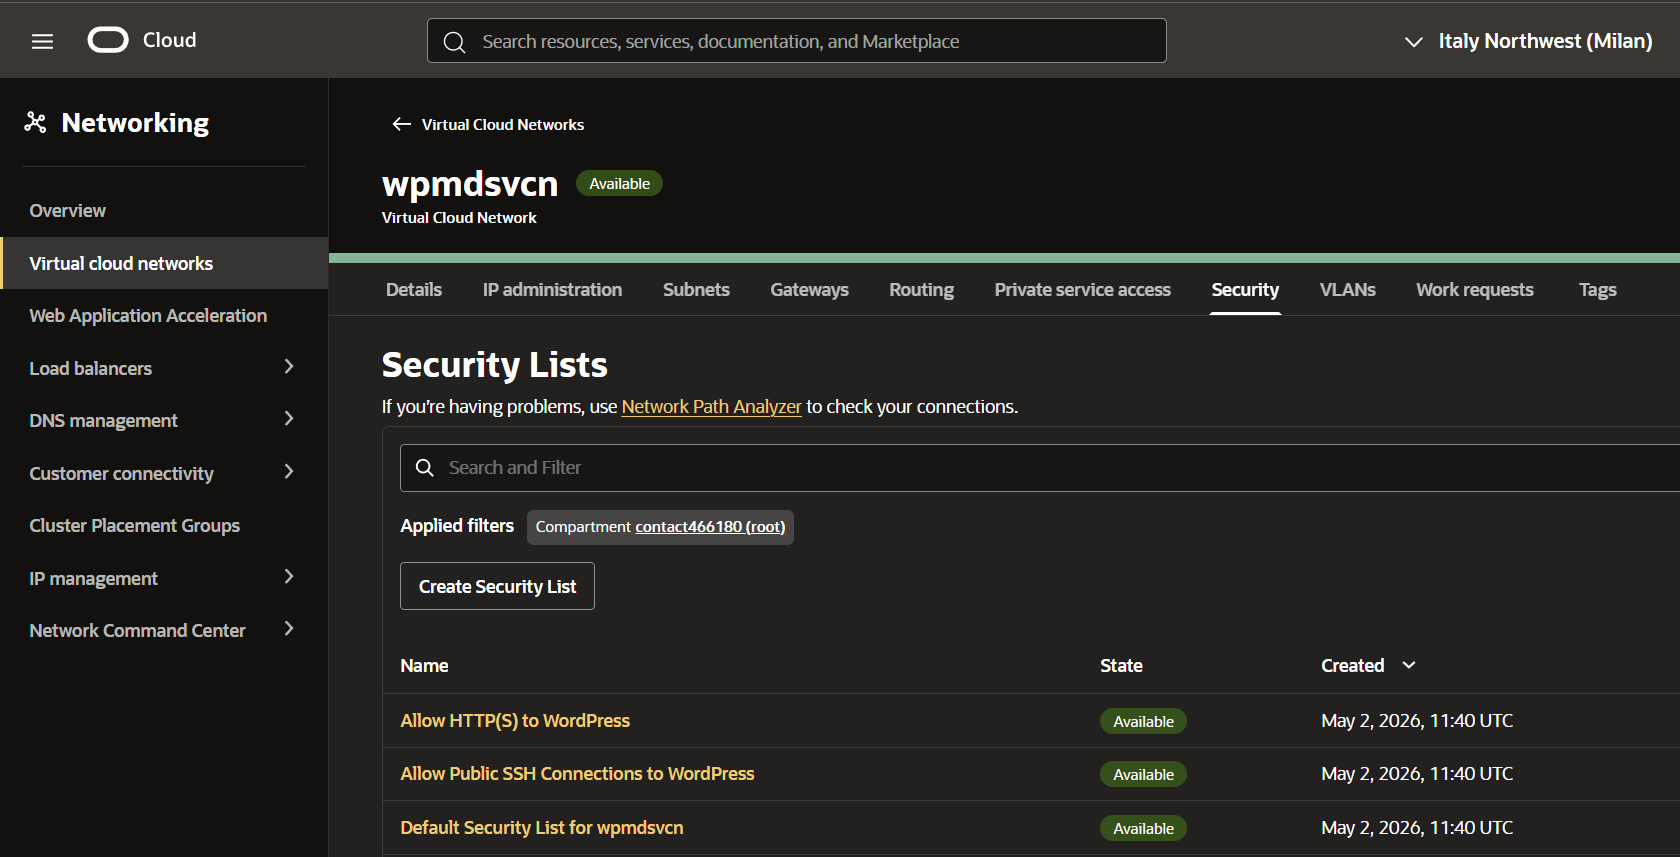Click the Security Lists heading
The height and width of the screenshot is (857, 1680).
point(494,365)
